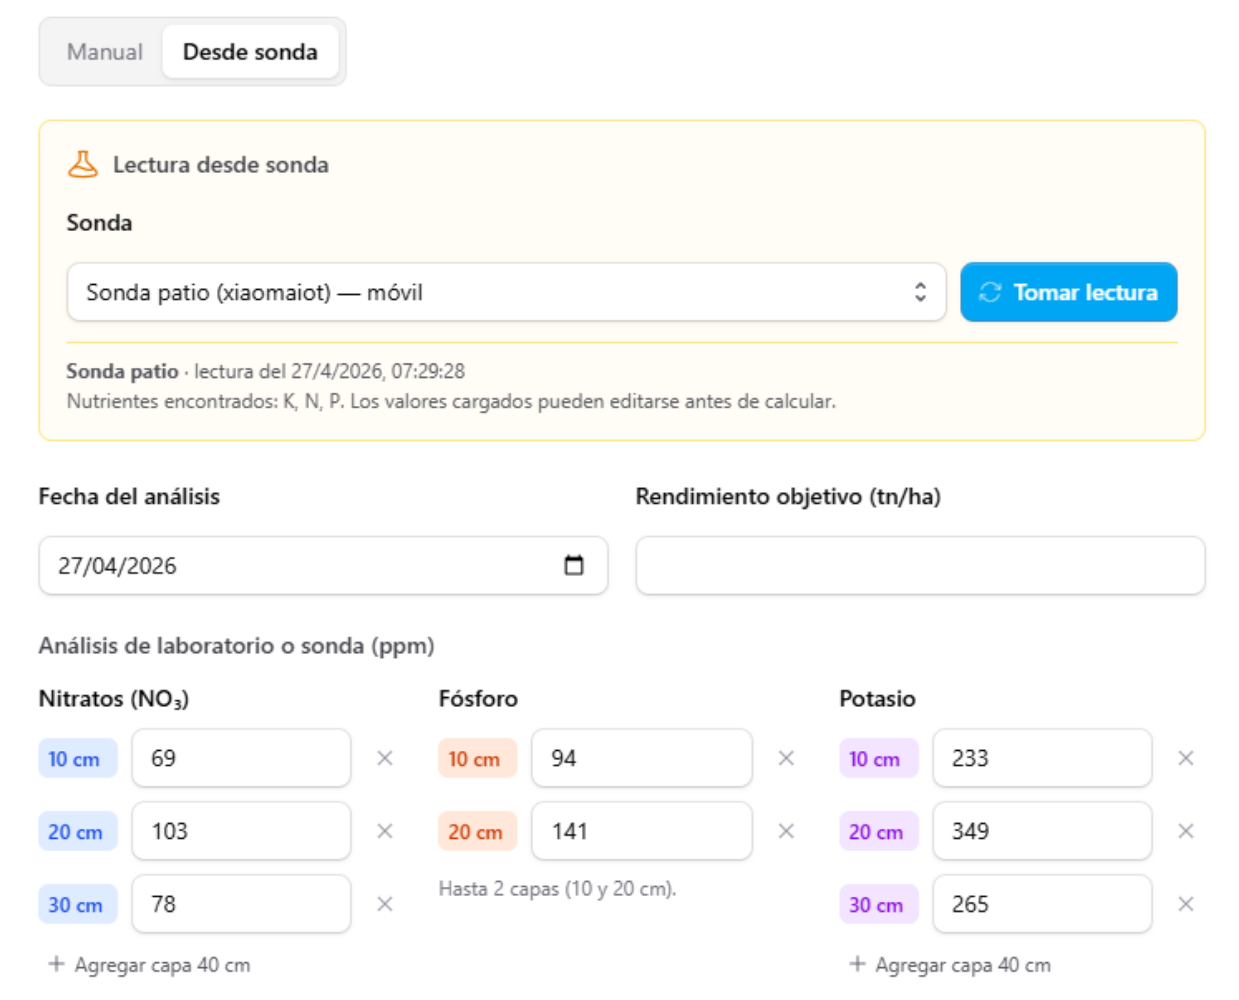Click the Tomar lectura button
The width and height of the screenshot is (1239, 1000).
tap(1068, 292)
